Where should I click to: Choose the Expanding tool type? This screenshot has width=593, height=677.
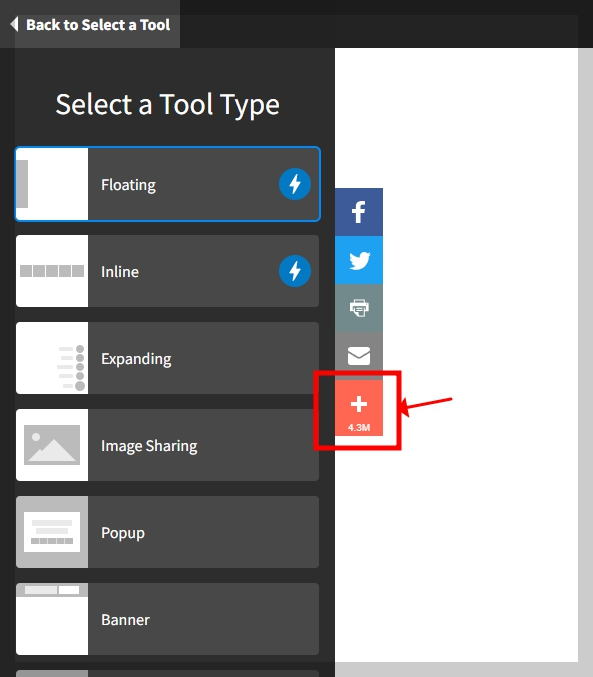click(168, 358)
